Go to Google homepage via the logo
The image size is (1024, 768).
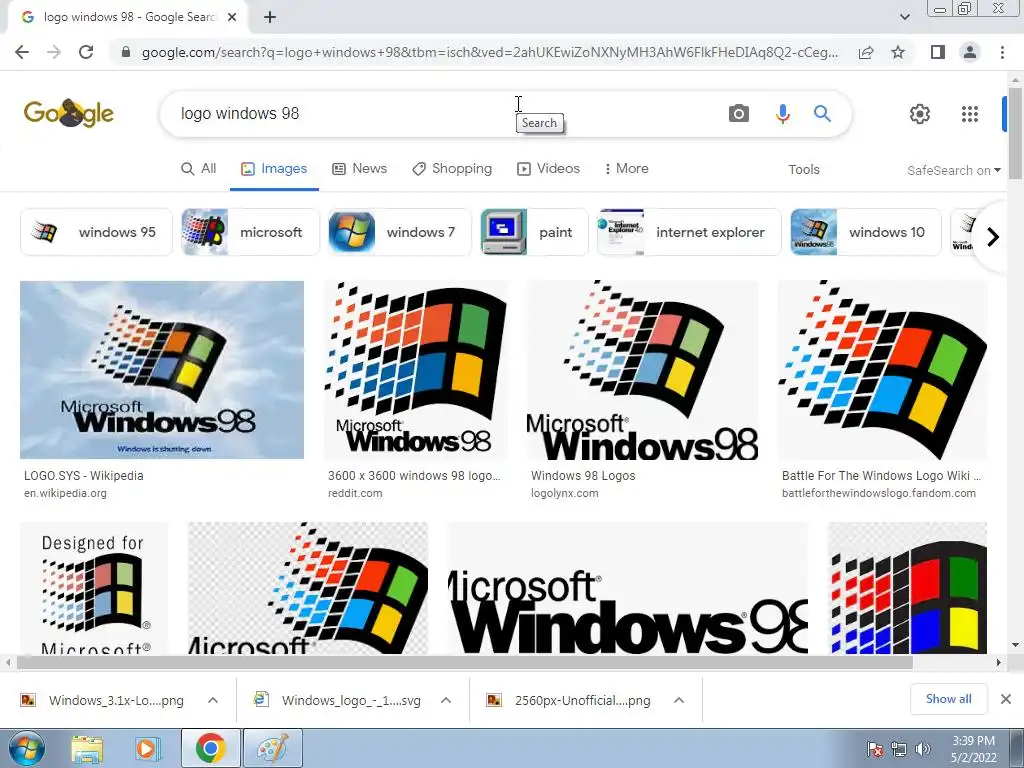pos(69,113)
